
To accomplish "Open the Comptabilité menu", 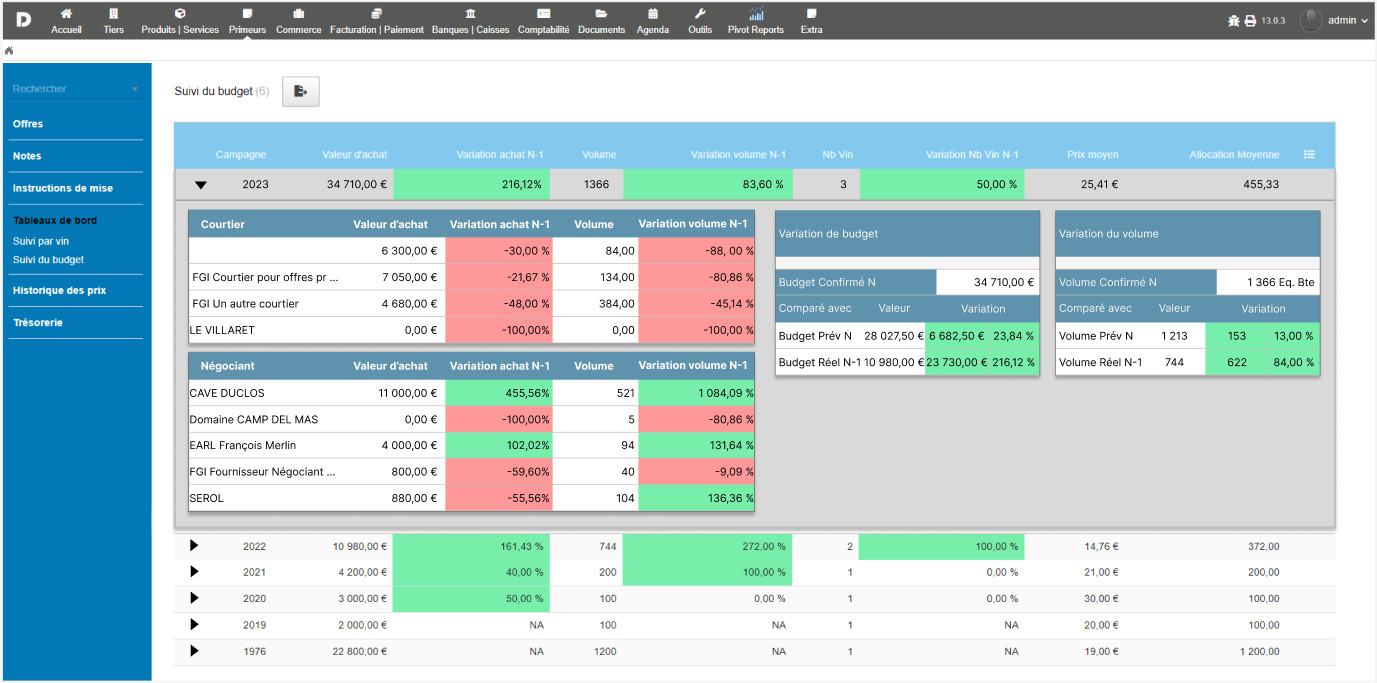I will (x=543, y=20).
